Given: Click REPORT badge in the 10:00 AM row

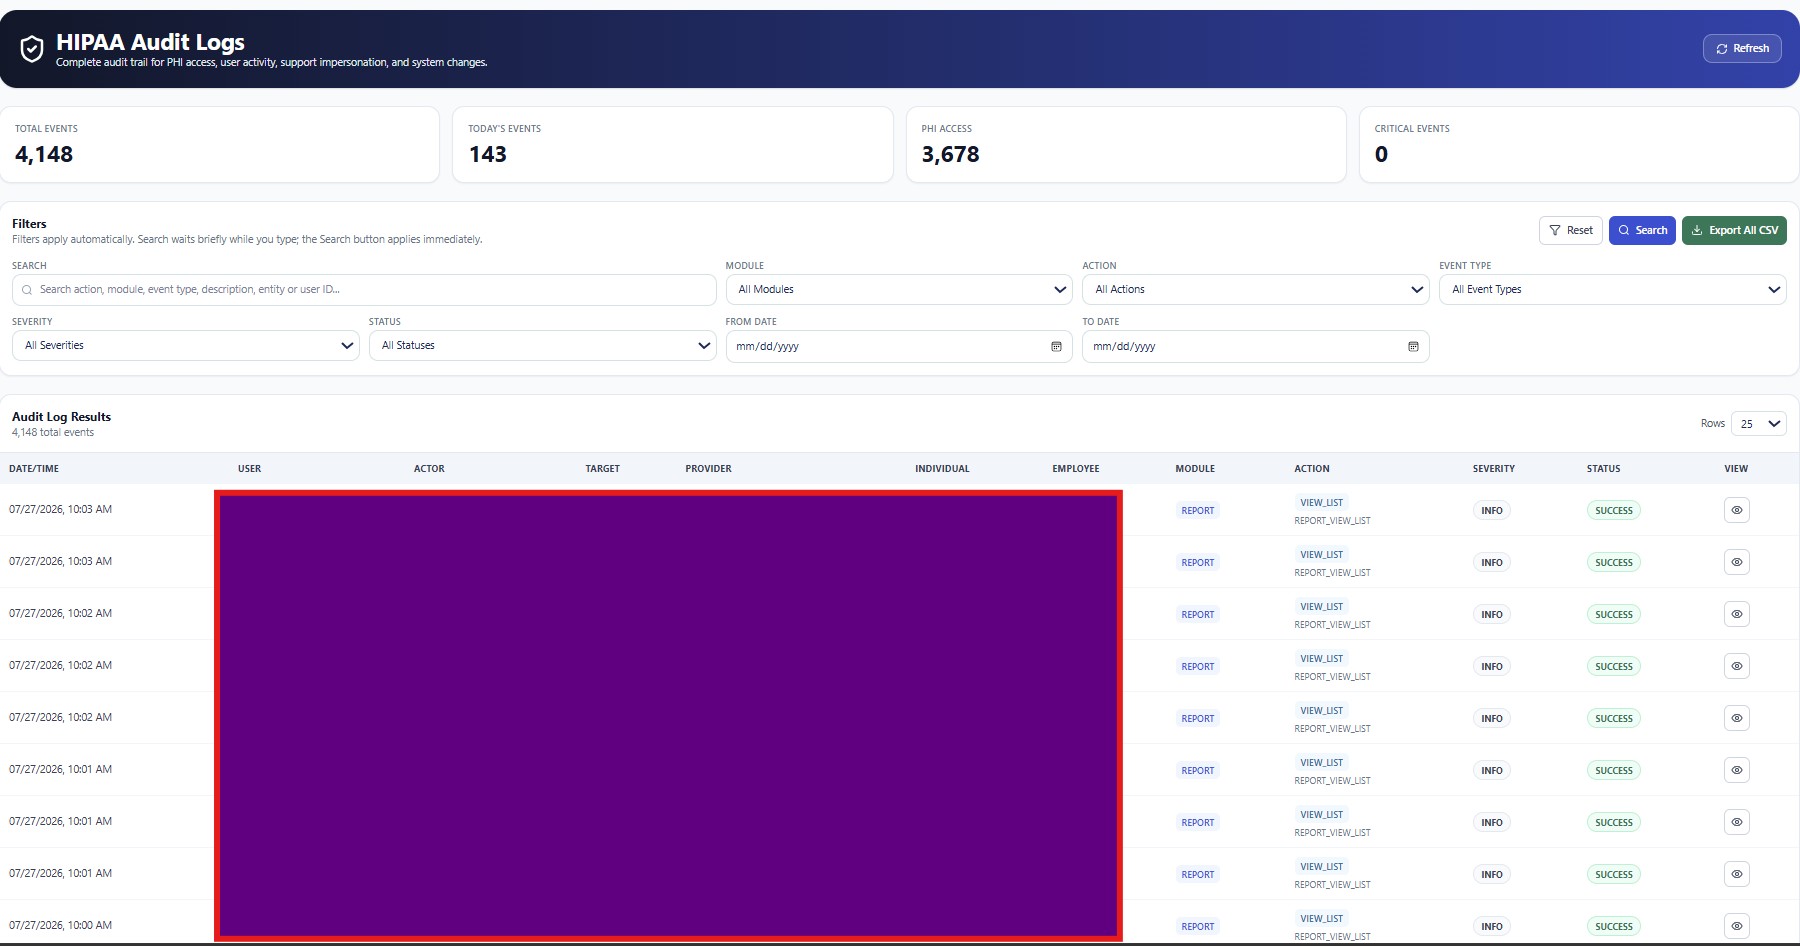Looking at the screenshot, I should (1197, 926).
